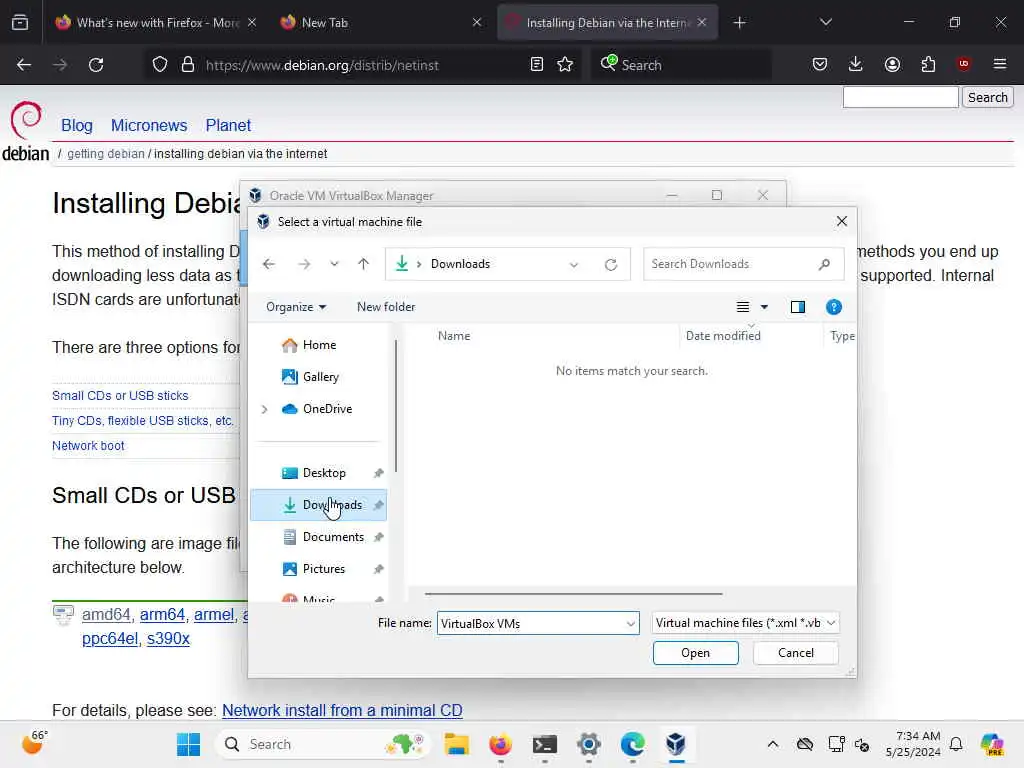This screenshot has width=1024, height=768.
Task: Open the amd64 image link
Action: tap(106, 615)
